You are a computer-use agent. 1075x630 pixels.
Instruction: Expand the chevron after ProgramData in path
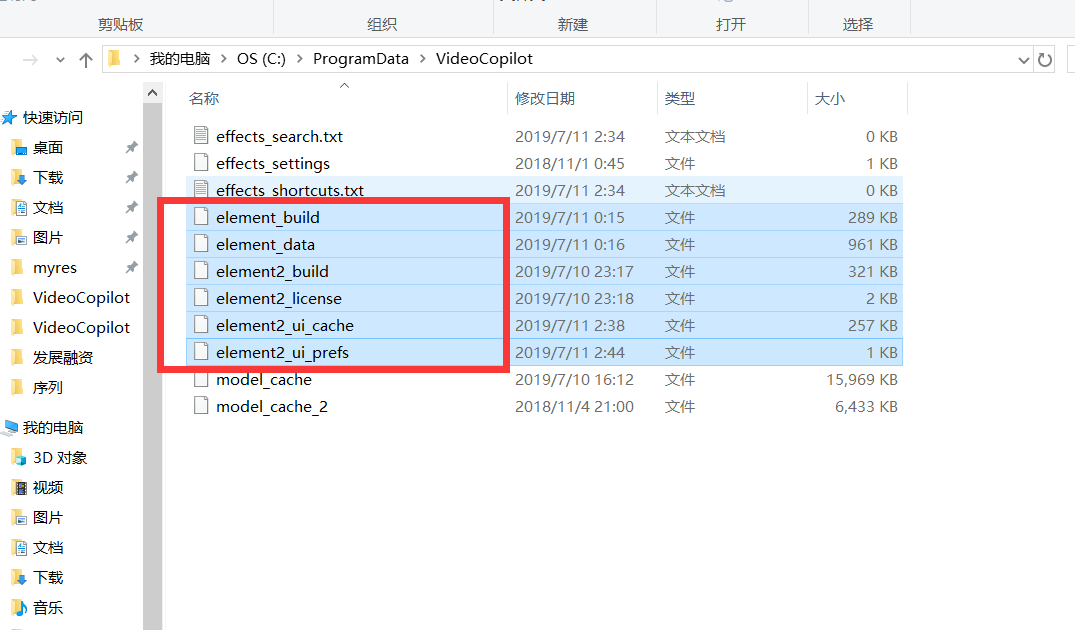pos(422,59)
